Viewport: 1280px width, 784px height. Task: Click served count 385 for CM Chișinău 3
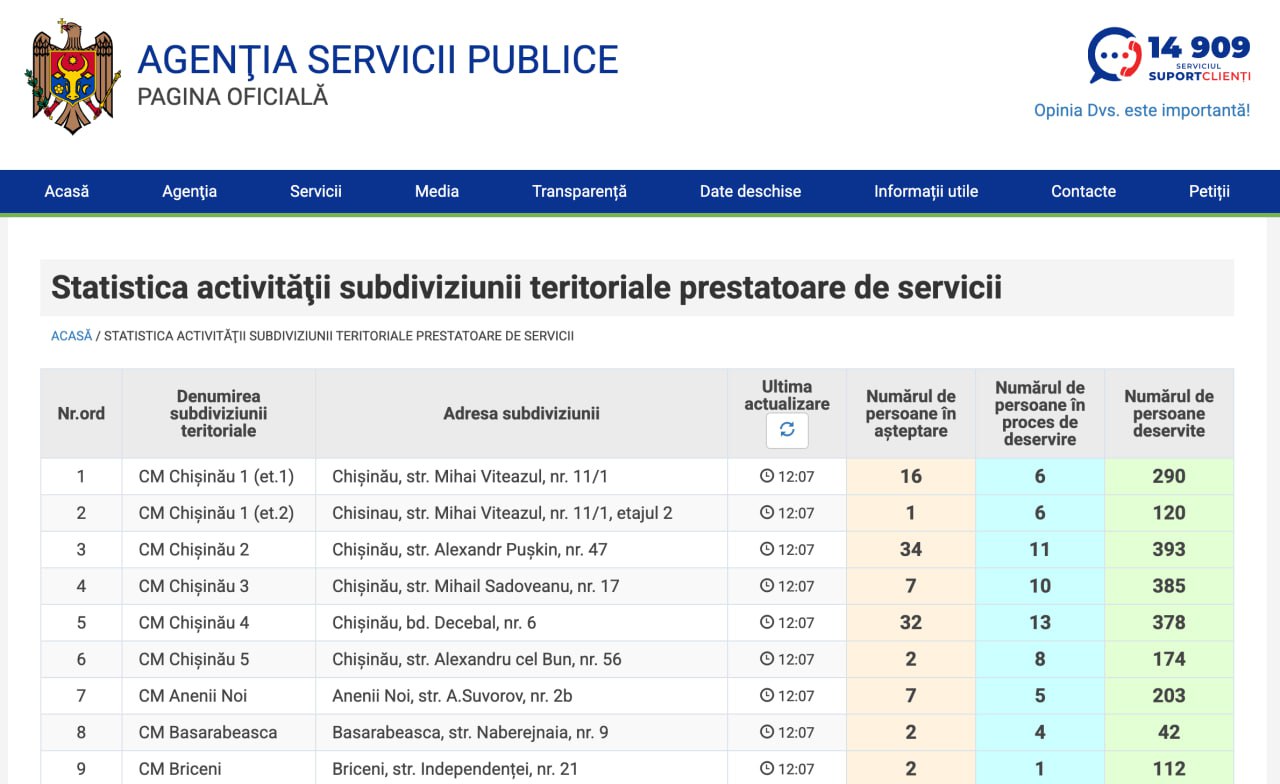click(x=1169, y=586)
